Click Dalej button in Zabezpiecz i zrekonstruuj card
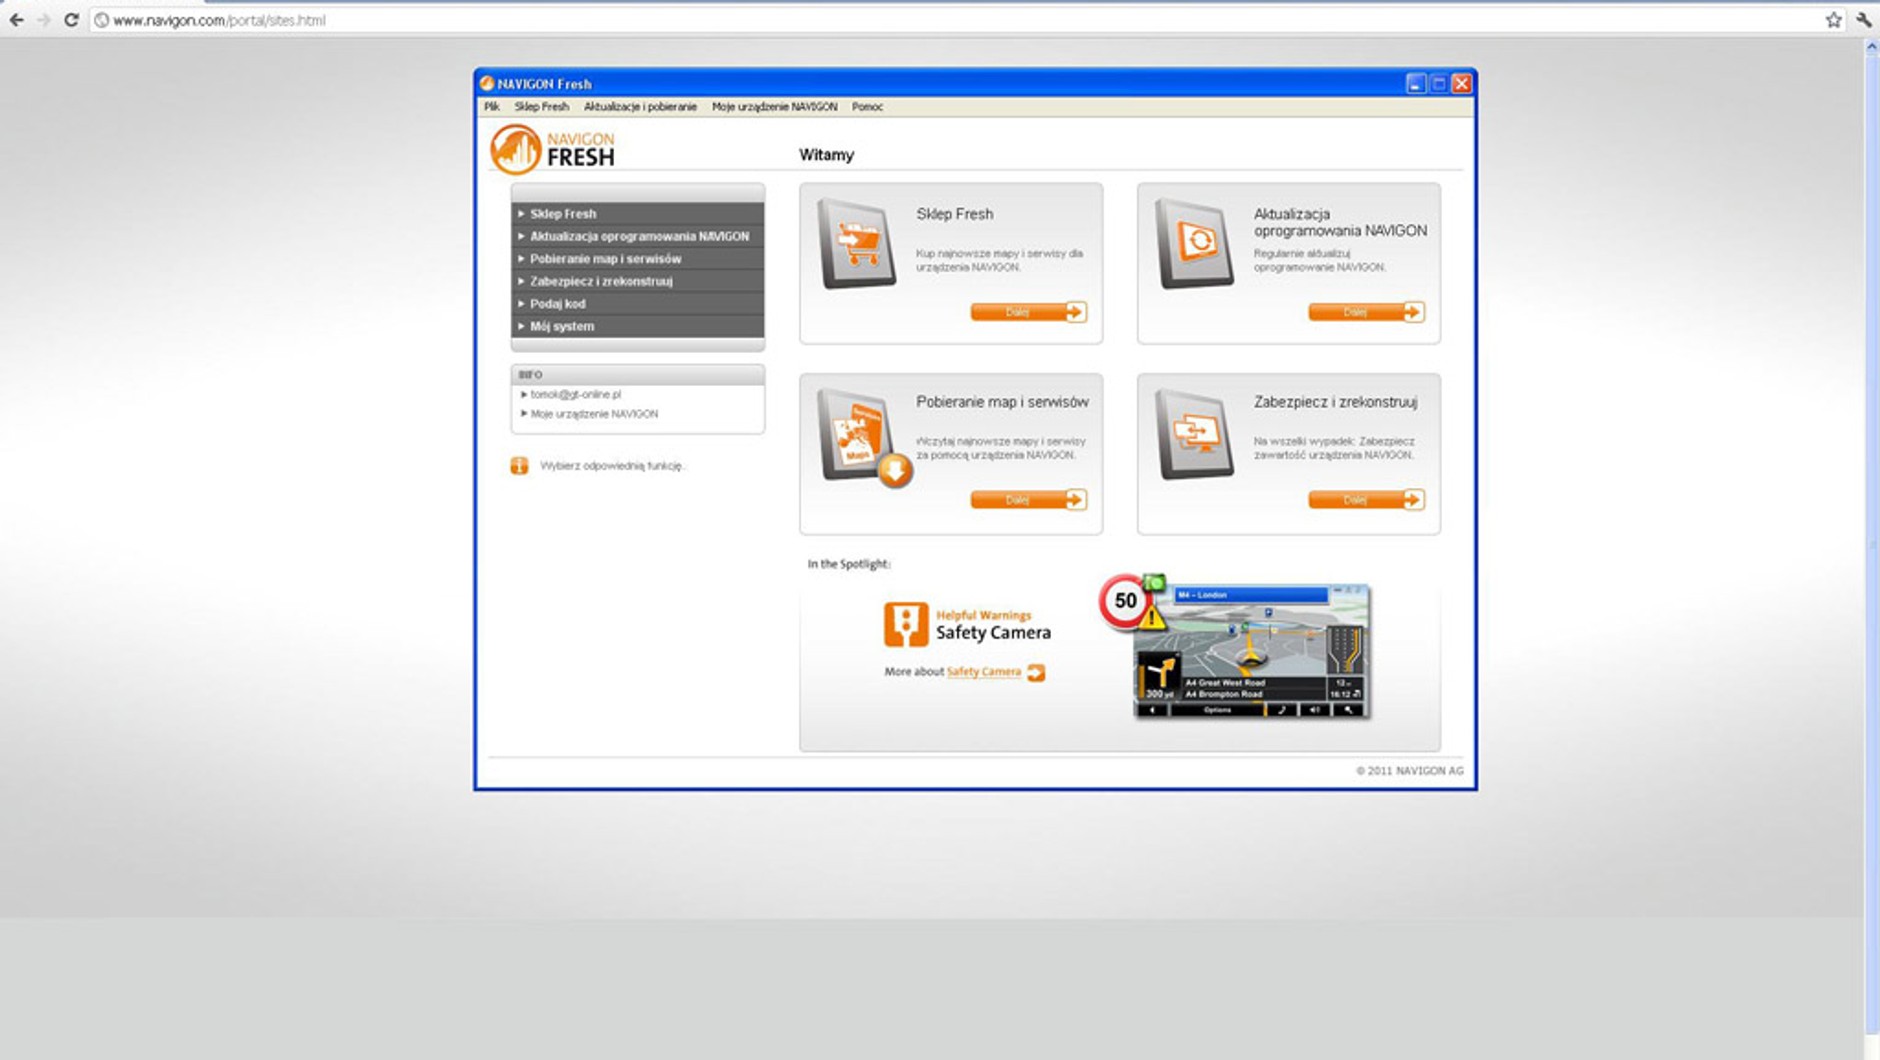The width and height of the screenshot is (1880, 1060). (1366, 500)
